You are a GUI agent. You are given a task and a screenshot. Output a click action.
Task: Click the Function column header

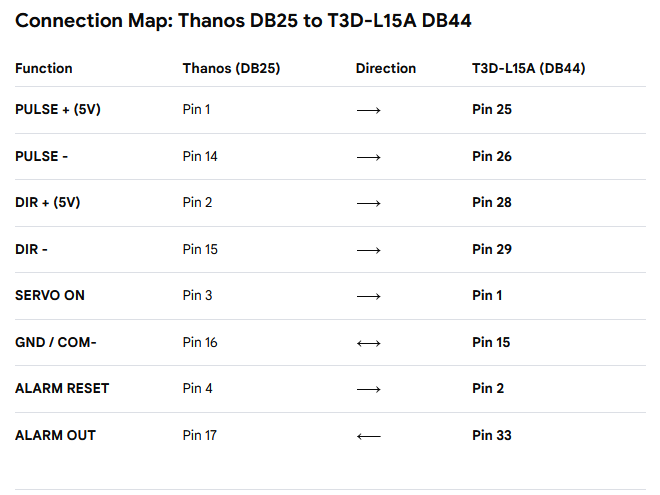click(x=44, y=69)
